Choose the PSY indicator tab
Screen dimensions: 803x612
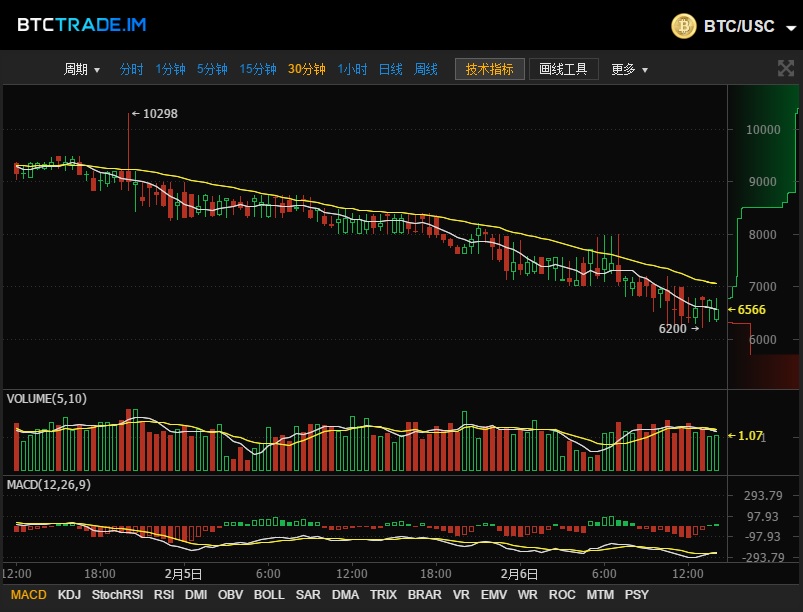click(x=636, y=595)
